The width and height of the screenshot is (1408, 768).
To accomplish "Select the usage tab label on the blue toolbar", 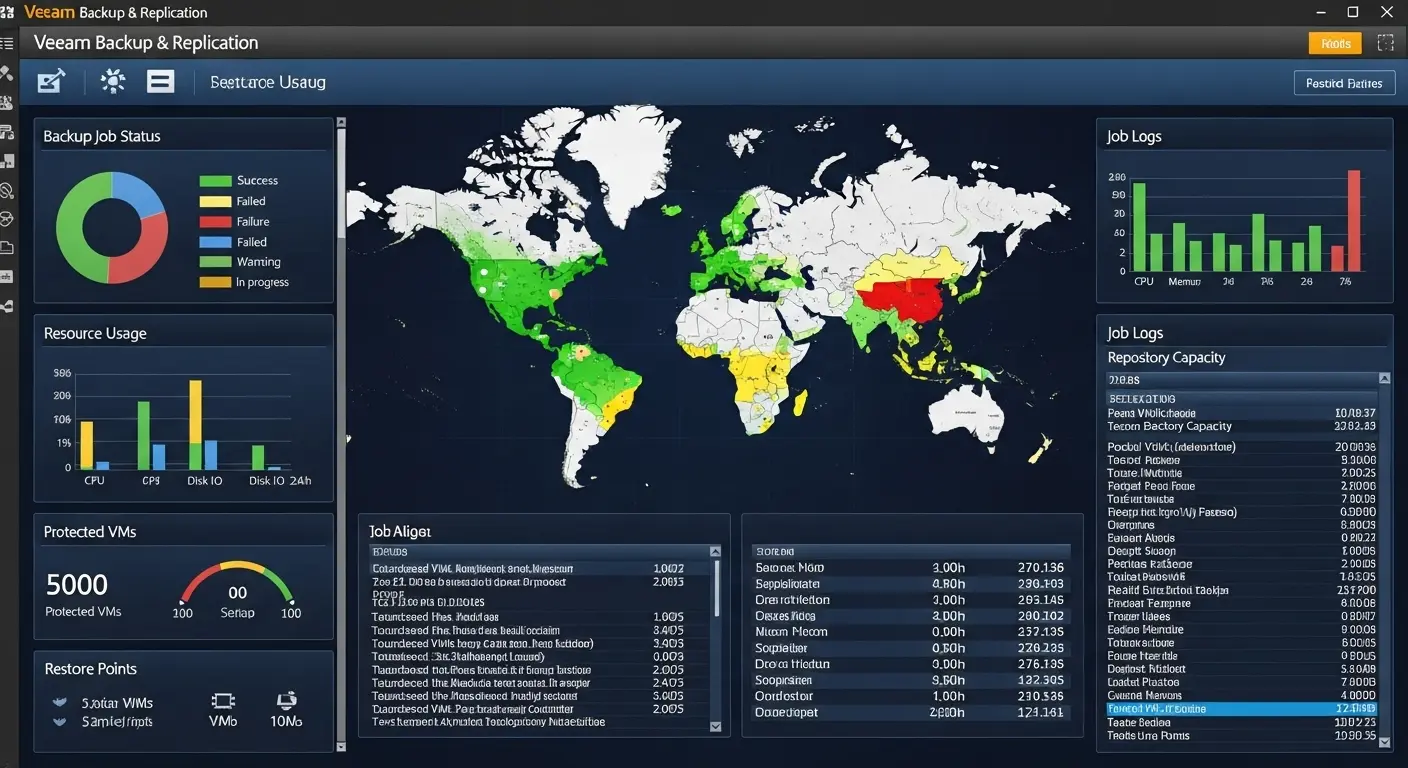I will tap(268, 82).
